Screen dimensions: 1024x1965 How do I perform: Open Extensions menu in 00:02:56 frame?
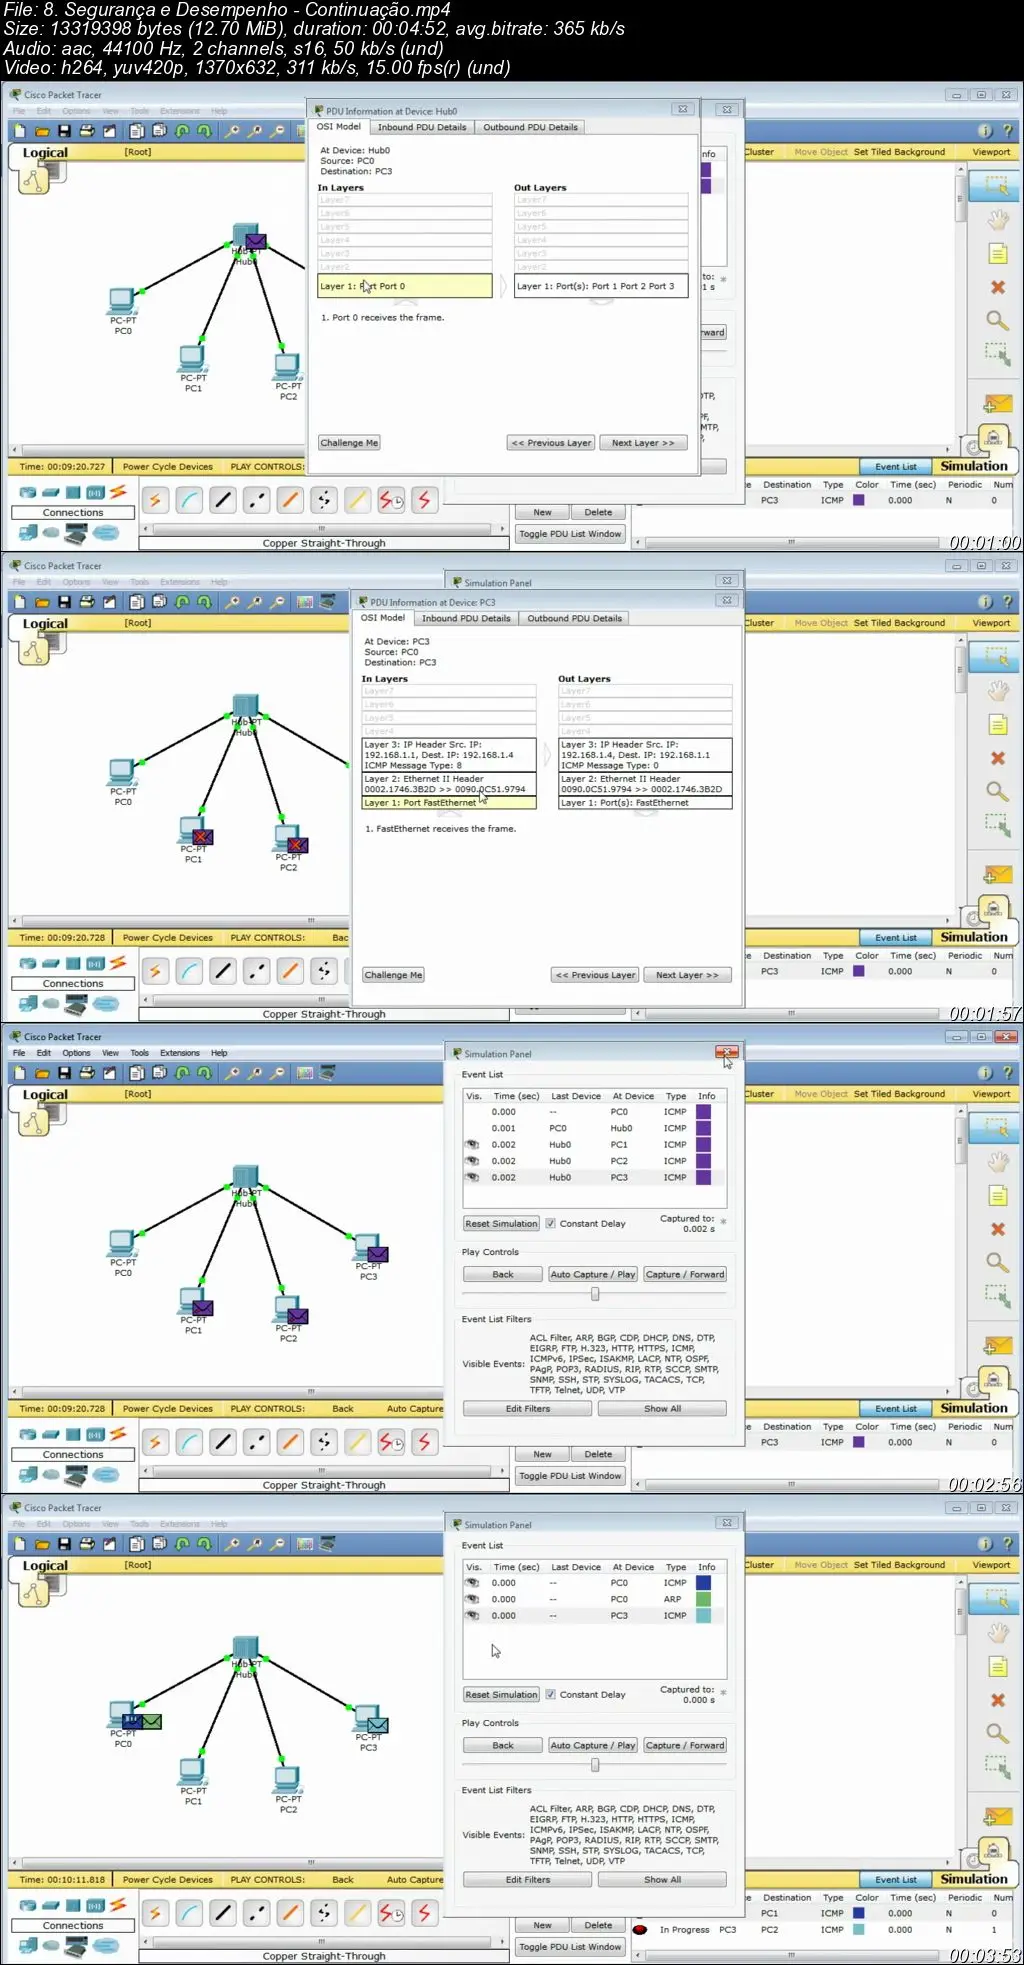179,1053
